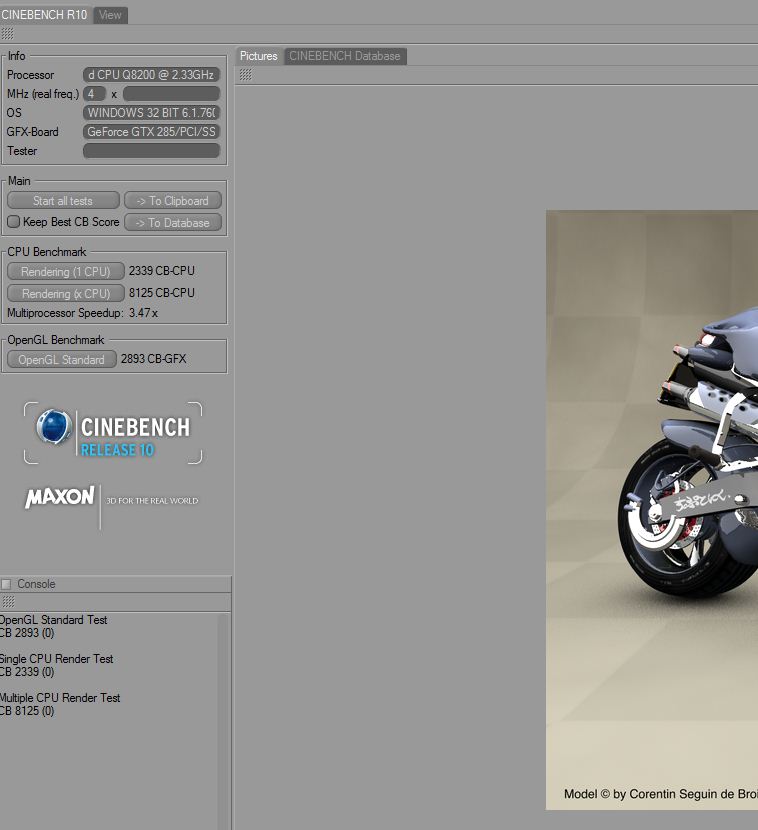Click the Processor name field
The width and height of the screenshot is (758, 830).
coord(151,75)
